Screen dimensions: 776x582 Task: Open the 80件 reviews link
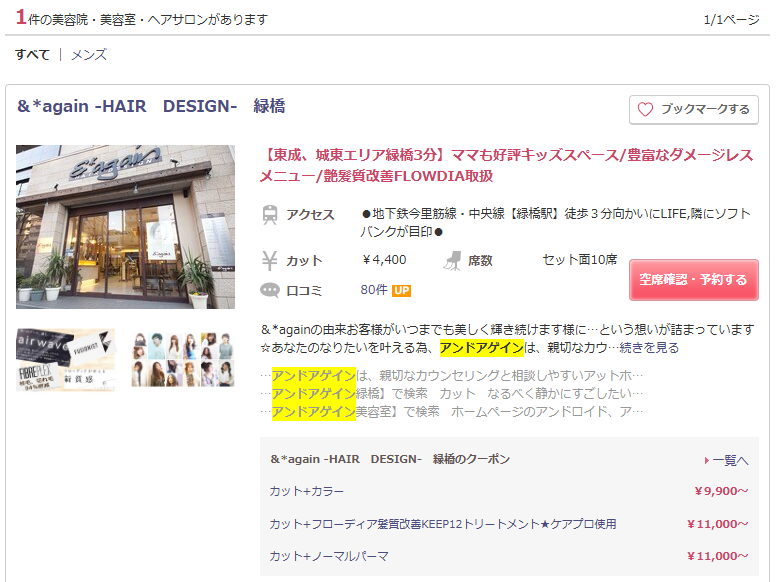[x=373, y=291]
